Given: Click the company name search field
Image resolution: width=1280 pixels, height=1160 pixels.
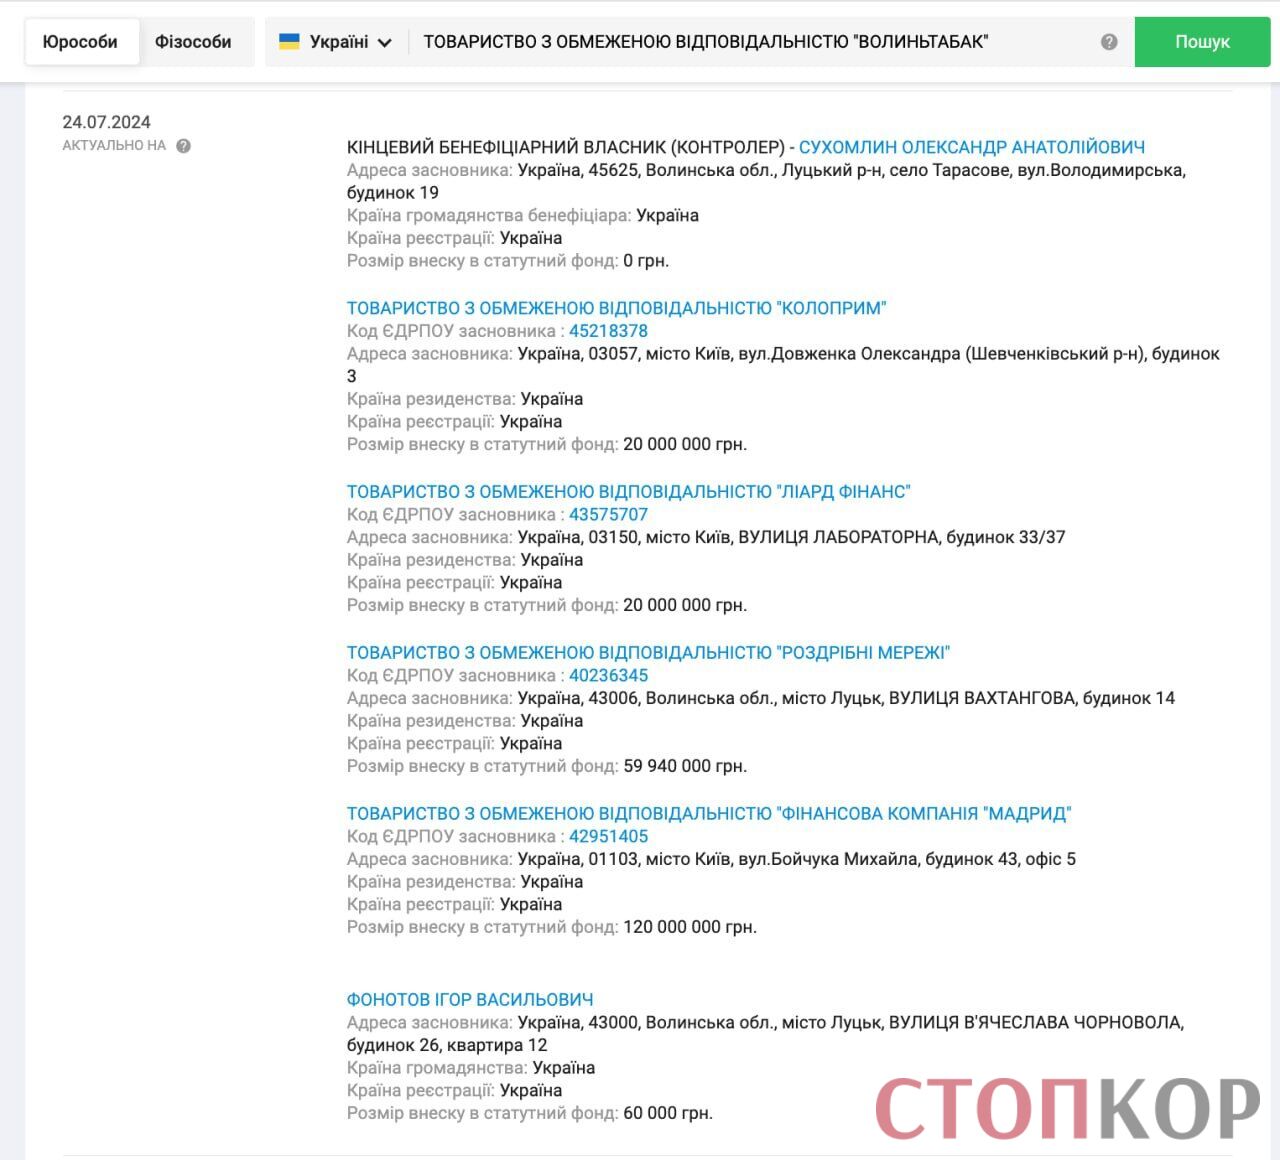Looking at the screenshot, I should 750,42.
